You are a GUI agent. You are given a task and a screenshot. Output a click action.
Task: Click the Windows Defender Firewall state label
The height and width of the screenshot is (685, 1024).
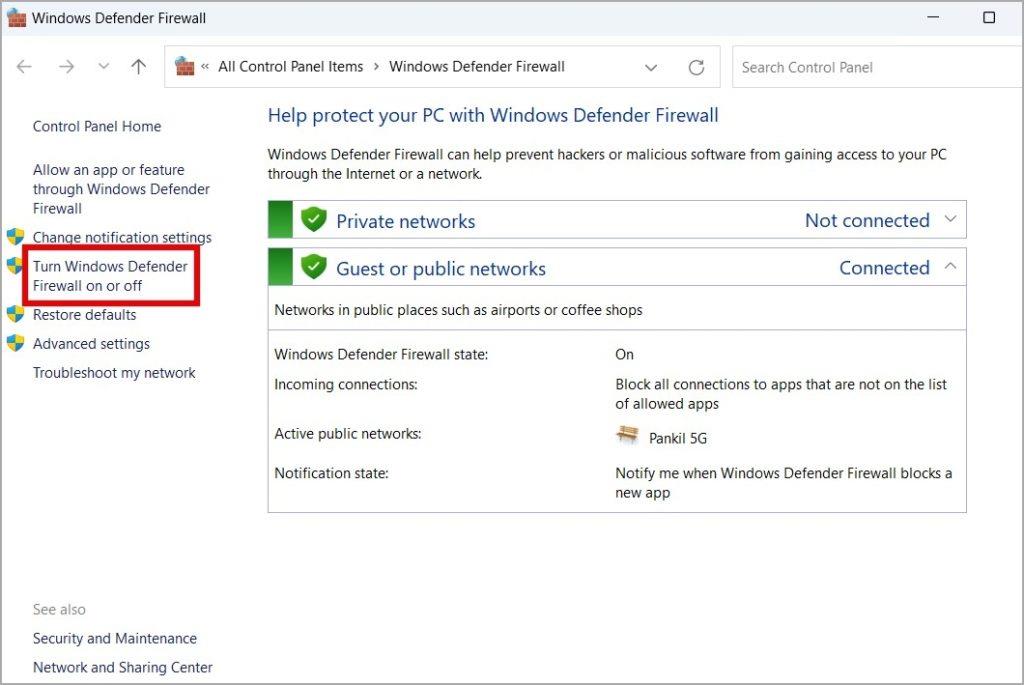(381, 355)
